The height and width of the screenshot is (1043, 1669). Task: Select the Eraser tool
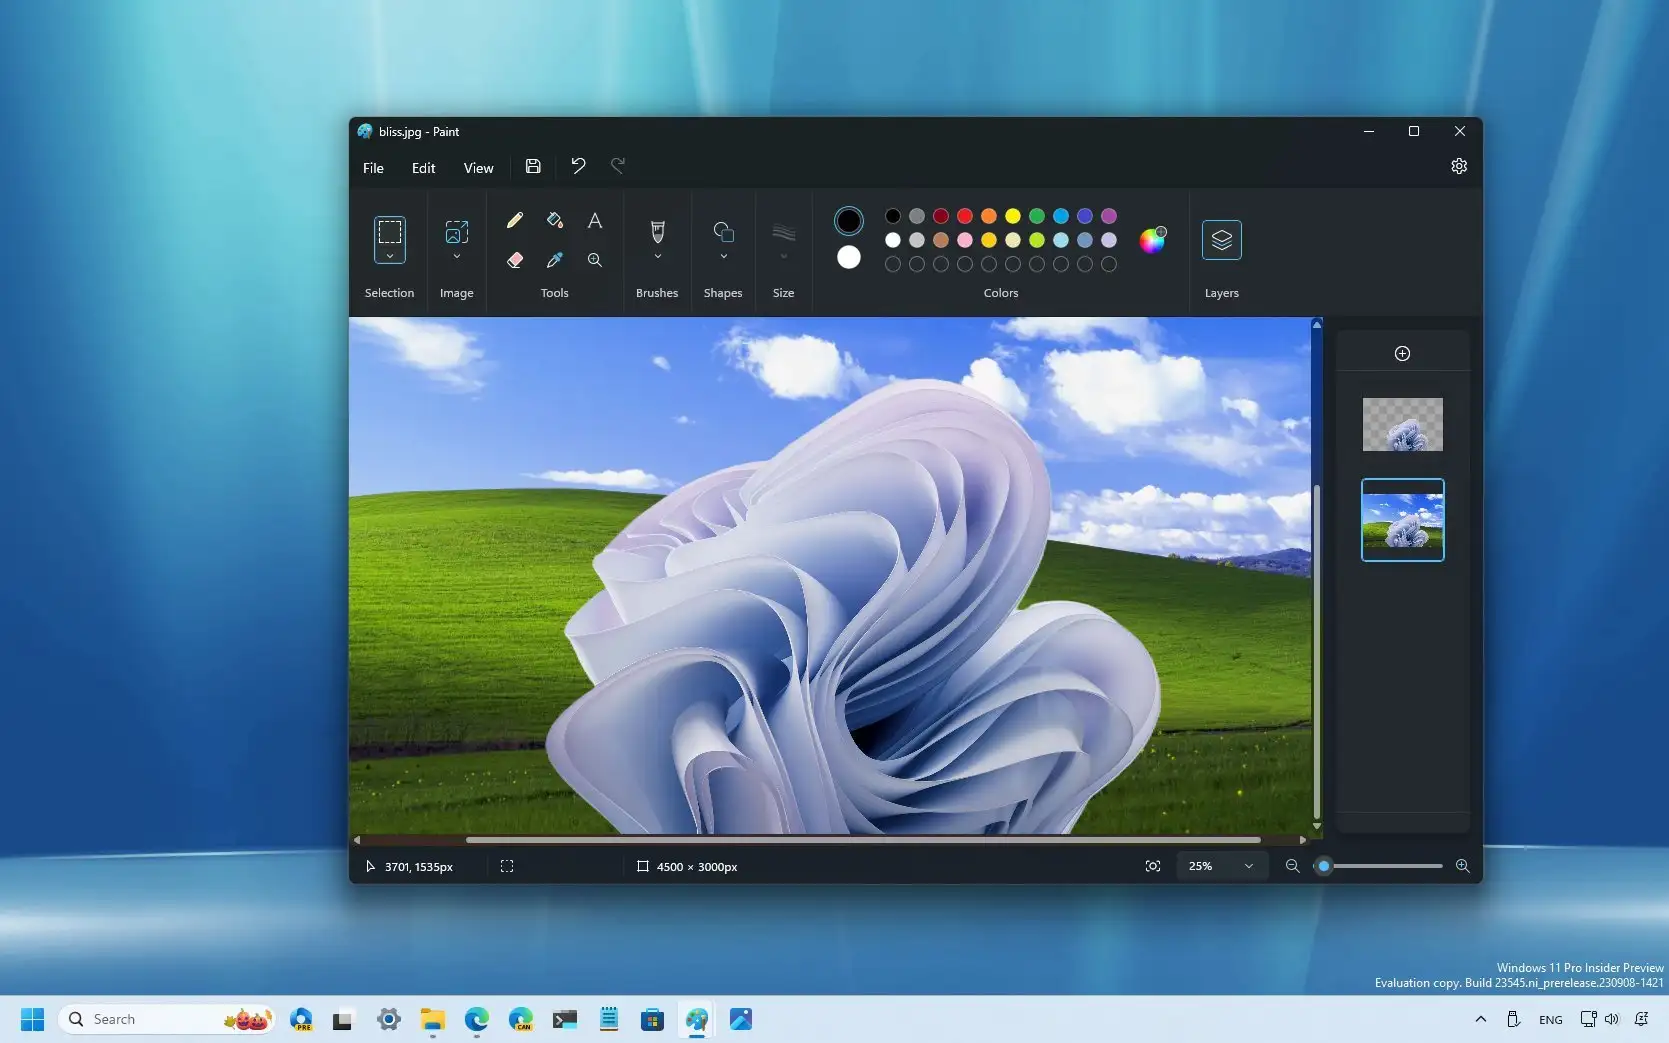click(514, 260)
